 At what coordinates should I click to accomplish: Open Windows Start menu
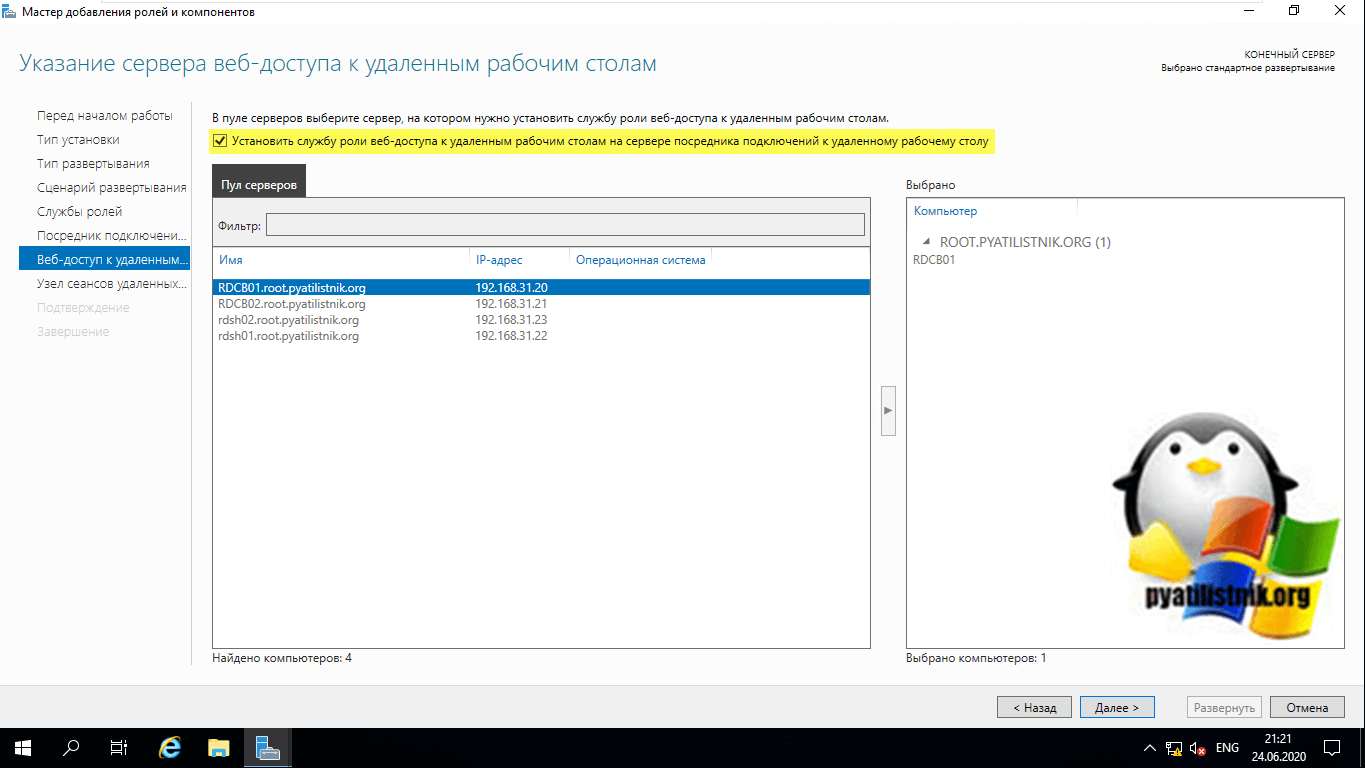coord(22,747)
